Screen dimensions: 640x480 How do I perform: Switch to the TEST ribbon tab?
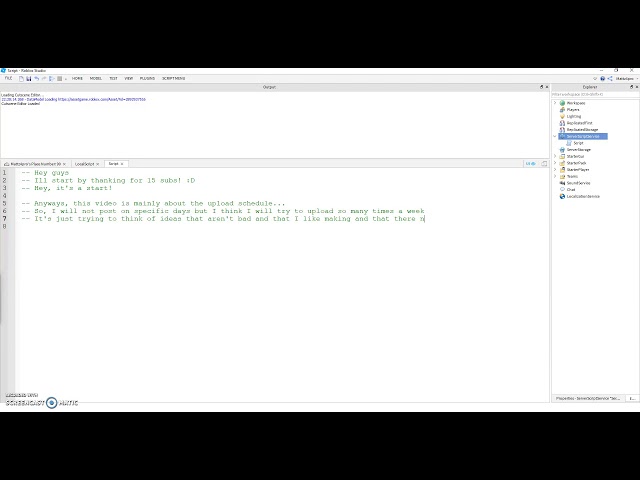point(113,78)
